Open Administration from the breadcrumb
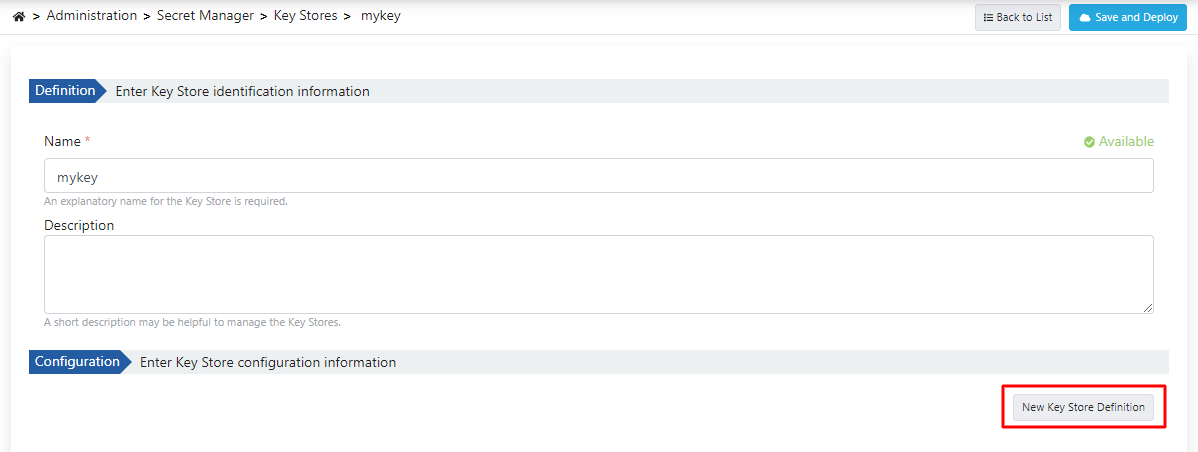This screenshot has width=1198, height=452. (x=92, y=16)
